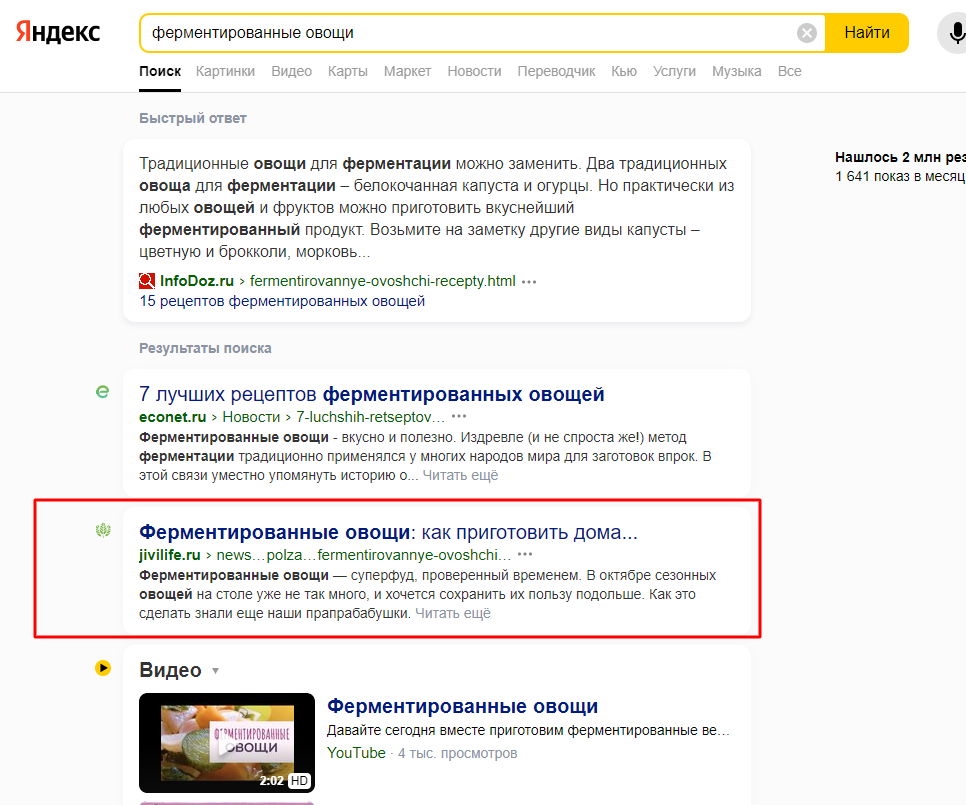Open "7 лучших рецептов ферментированных овощей" link
The image size is (966, 805).
point(371,394)
